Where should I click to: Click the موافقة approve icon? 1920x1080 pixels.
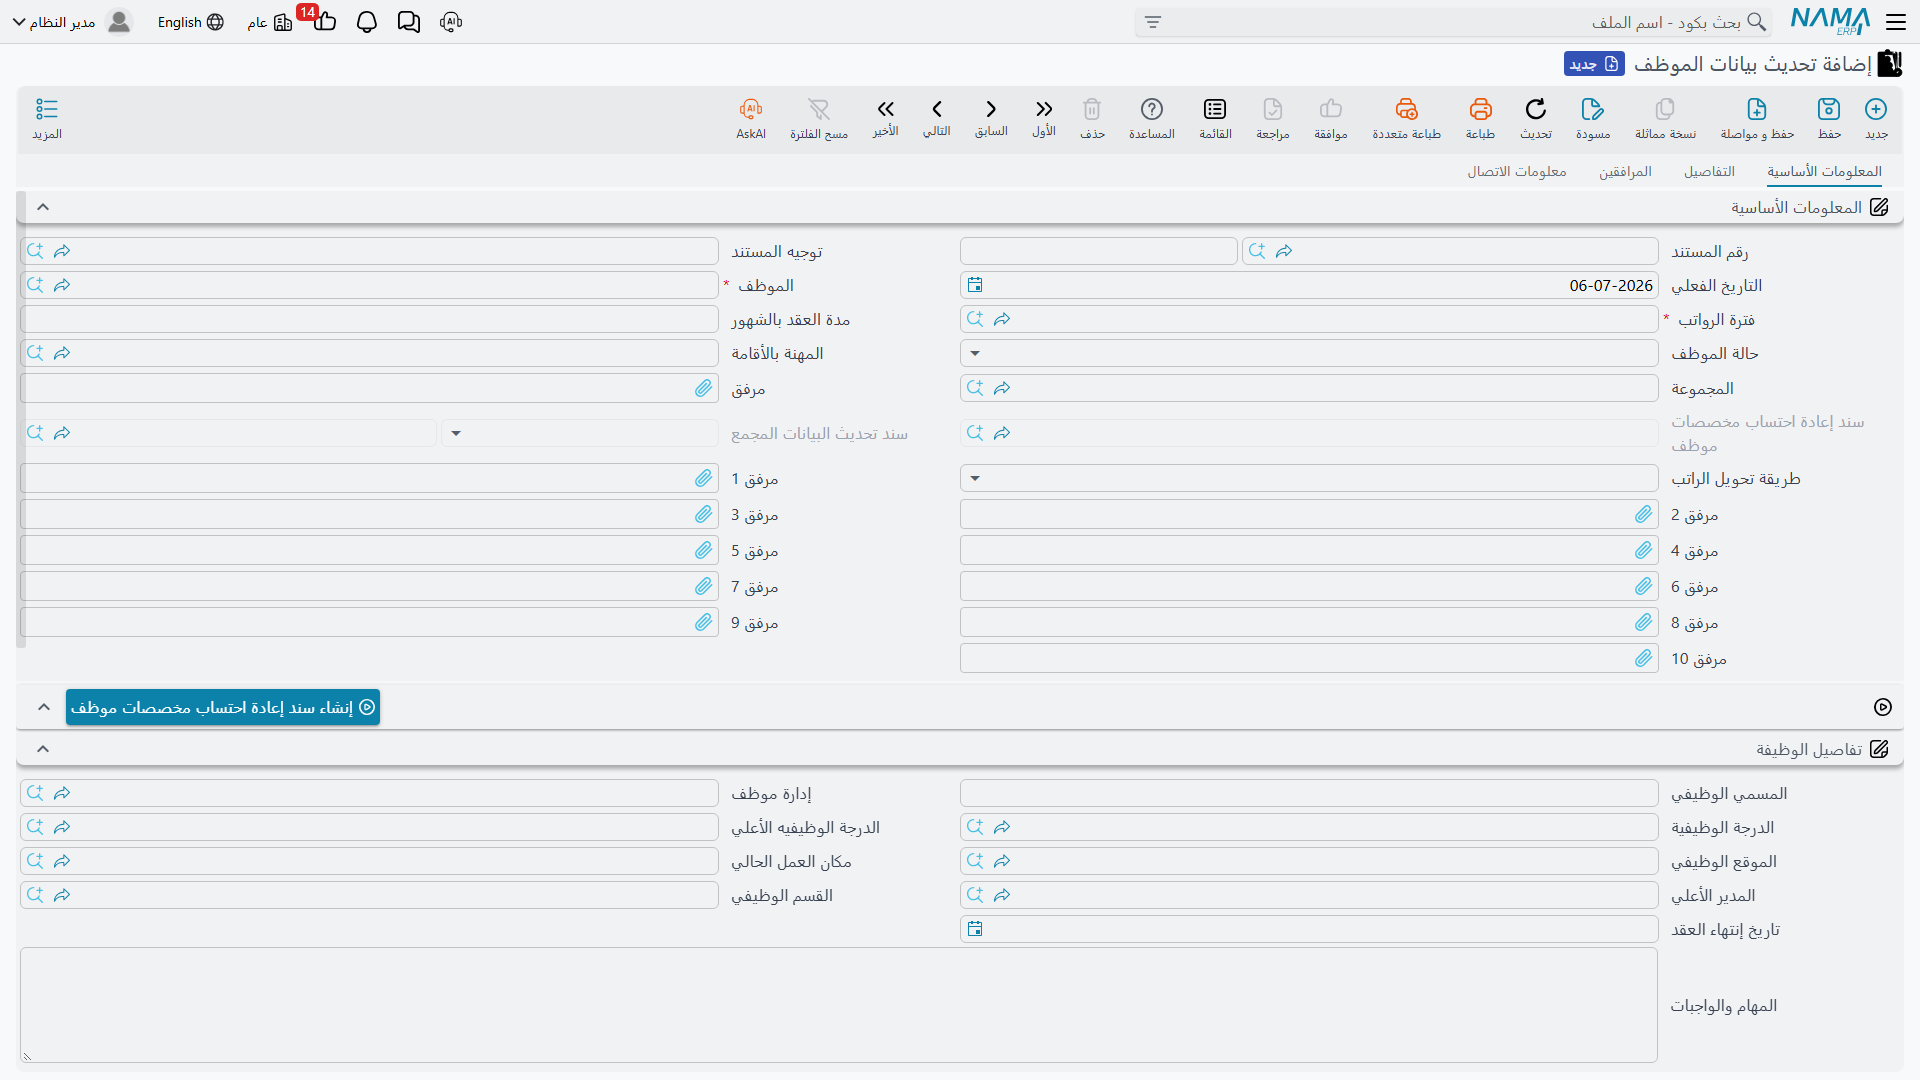(1331, 109)
